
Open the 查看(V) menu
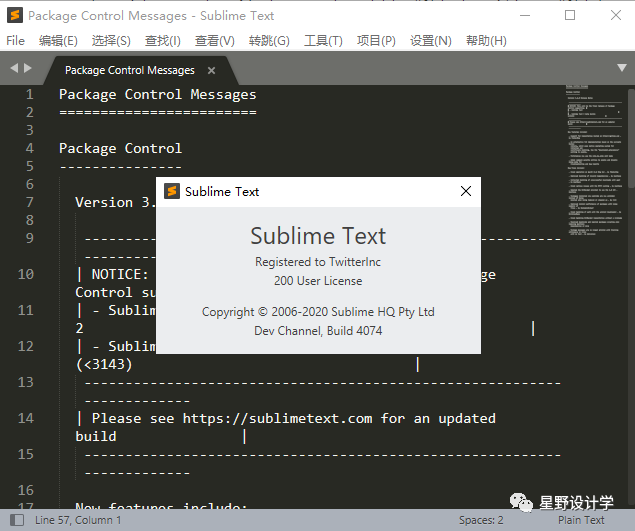tap(215, 41)
